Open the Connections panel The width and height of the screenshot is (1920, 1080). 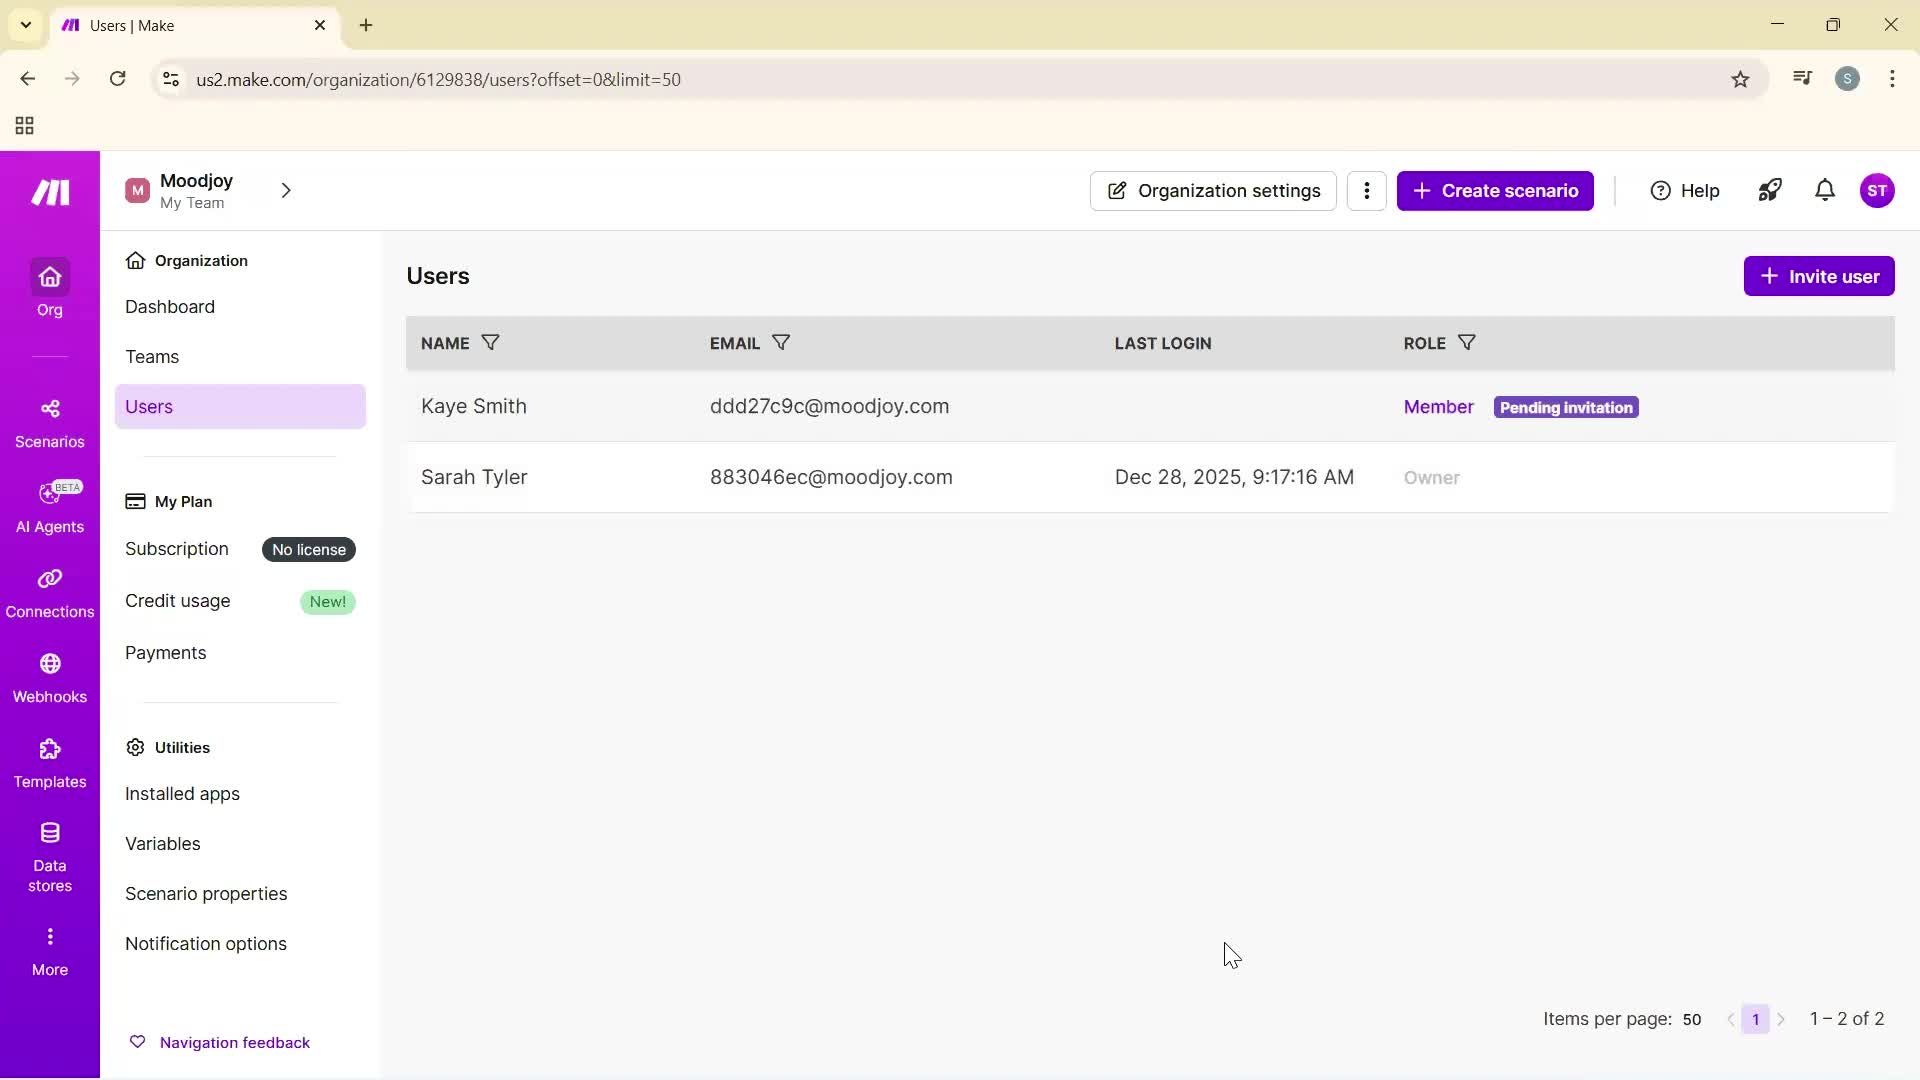49,590
